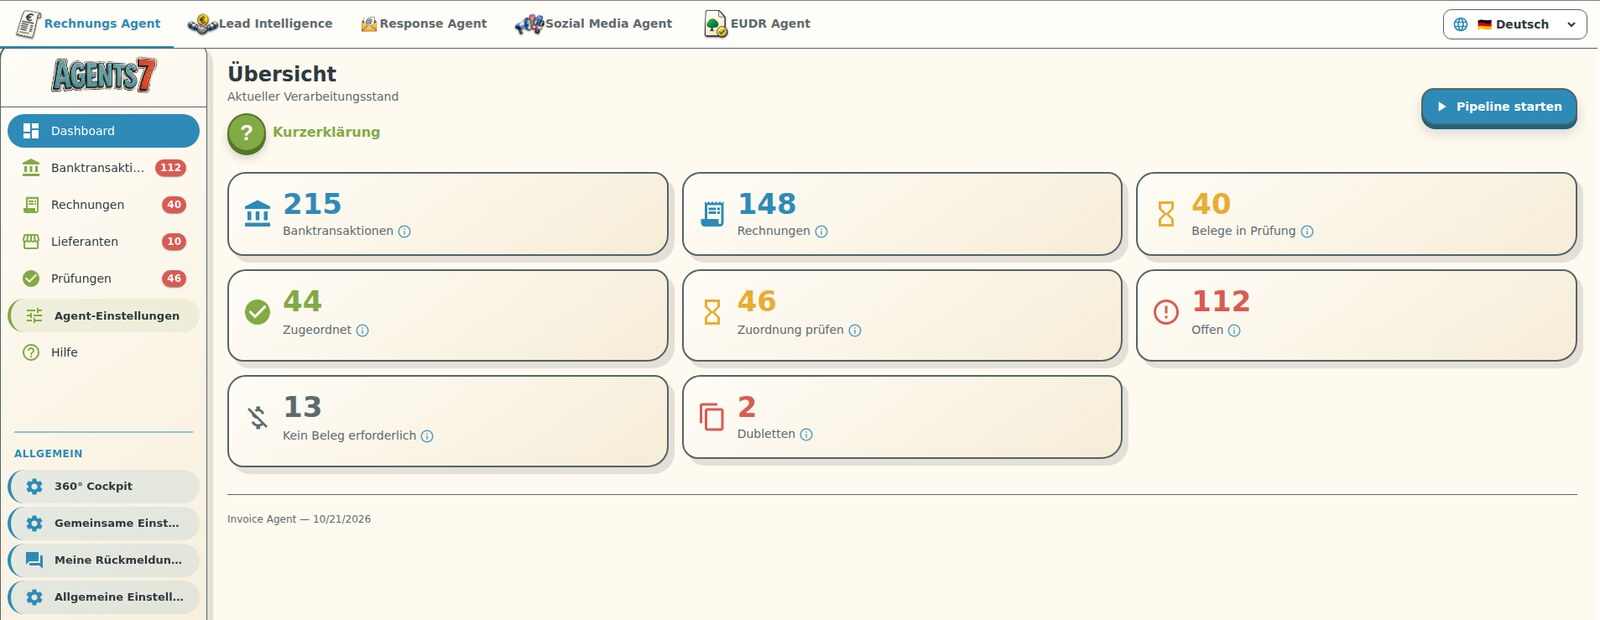Select Dashboard in the sidebar

click(104, 131)
